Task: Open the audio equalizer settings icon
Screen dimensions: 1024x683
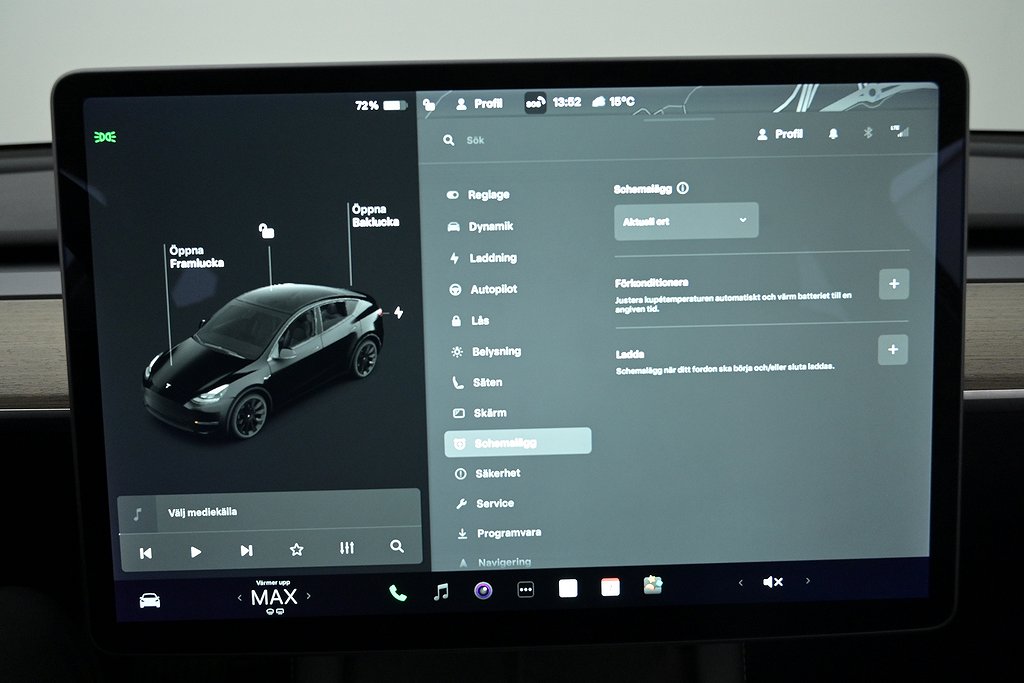Action: coord(347,548)
